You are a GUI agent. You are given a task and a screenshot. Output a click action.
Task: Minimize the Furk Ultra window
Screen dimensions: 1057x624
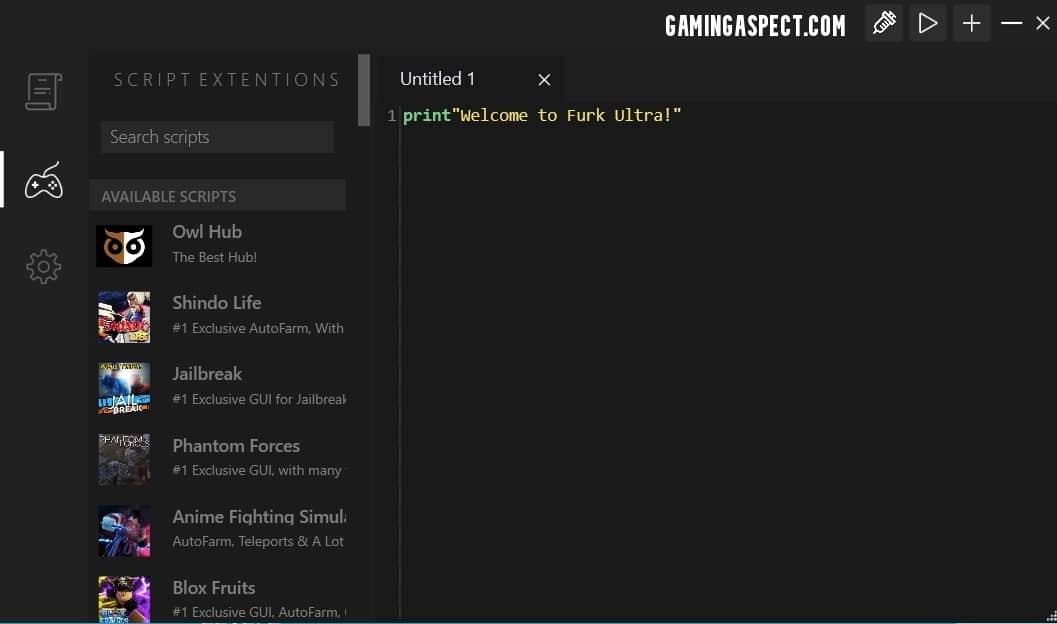tap(1012, 23)
